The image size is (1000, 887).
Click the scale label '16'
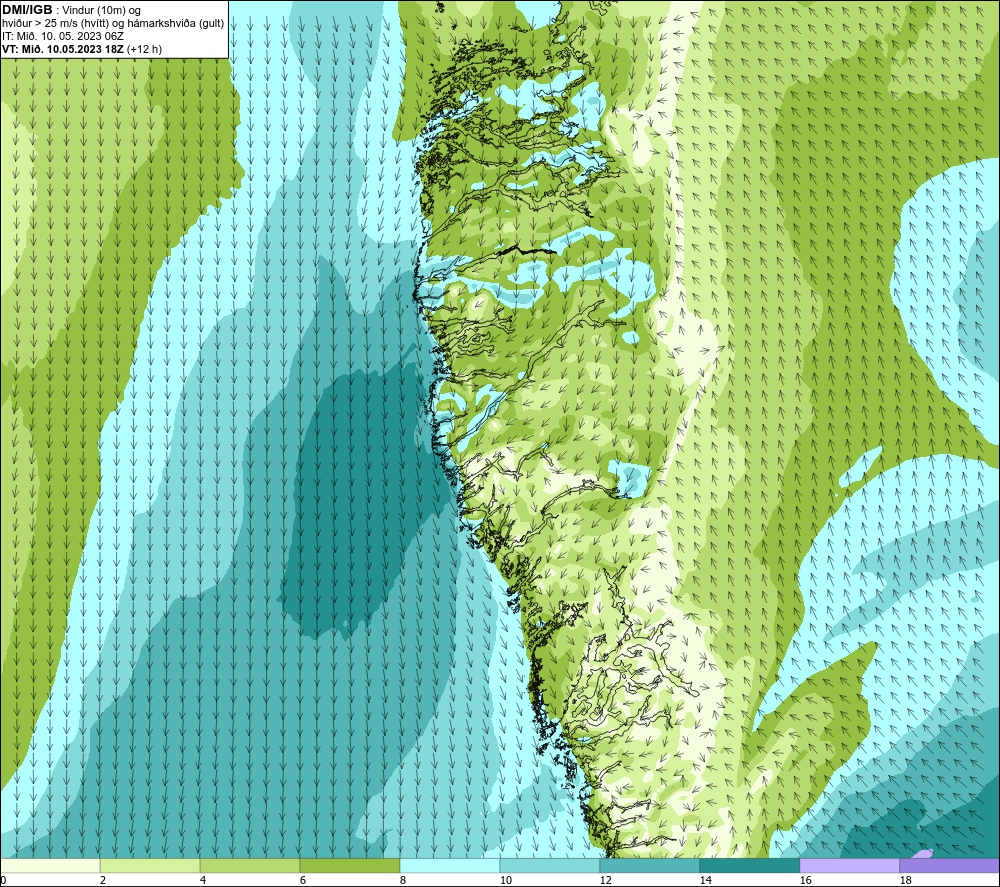(x=805, y=881)
